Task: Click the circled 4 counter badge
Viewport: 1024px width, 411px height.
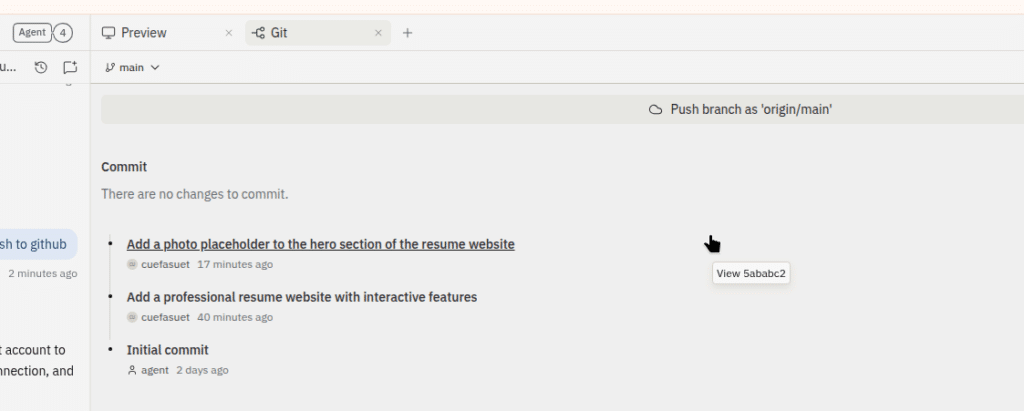Action: pyautogui.click(x=63, y=33)
